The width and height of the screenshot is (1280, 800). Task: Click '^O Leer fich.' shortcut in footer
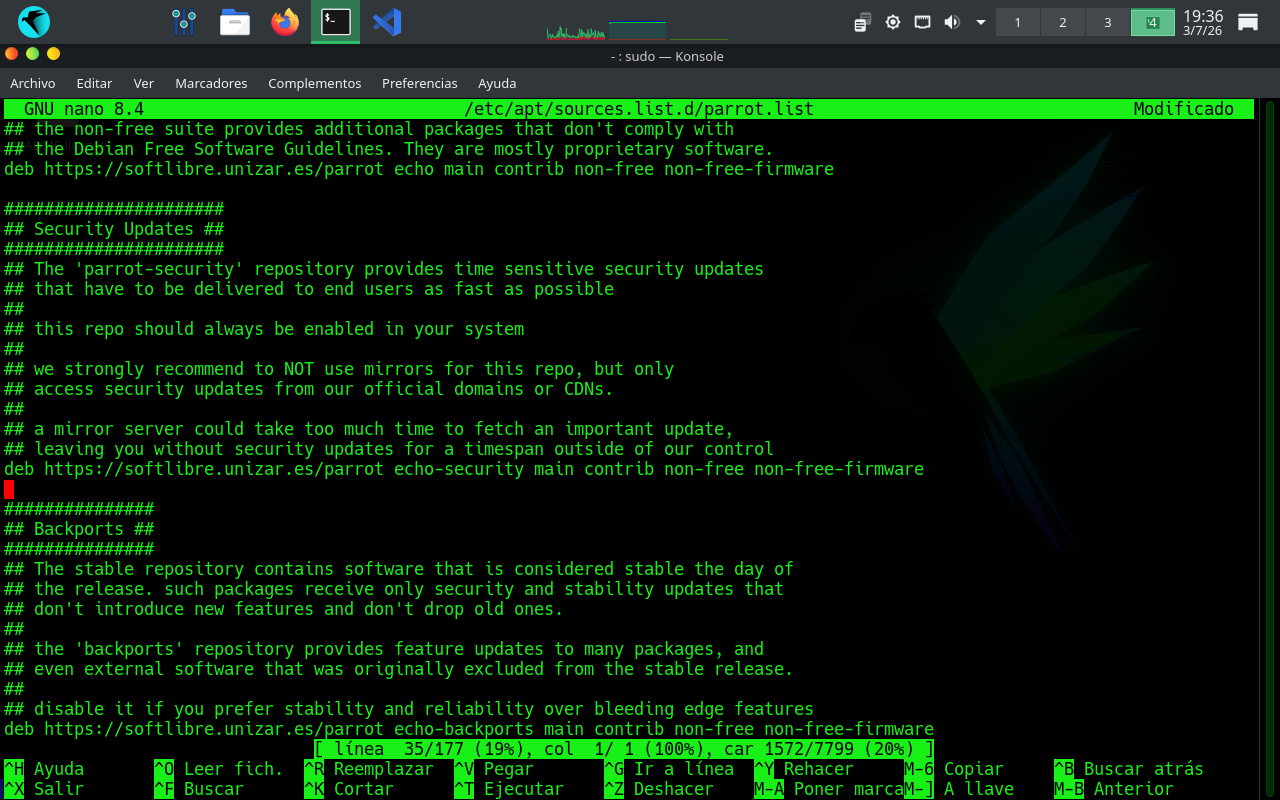[219, 769]
